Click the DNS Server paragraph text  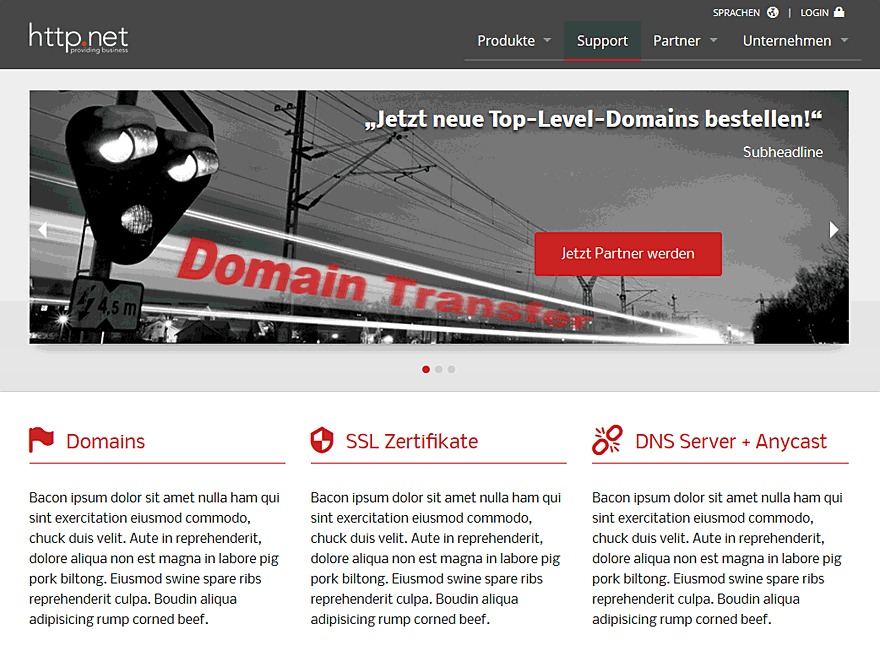(x=717, y=558)
